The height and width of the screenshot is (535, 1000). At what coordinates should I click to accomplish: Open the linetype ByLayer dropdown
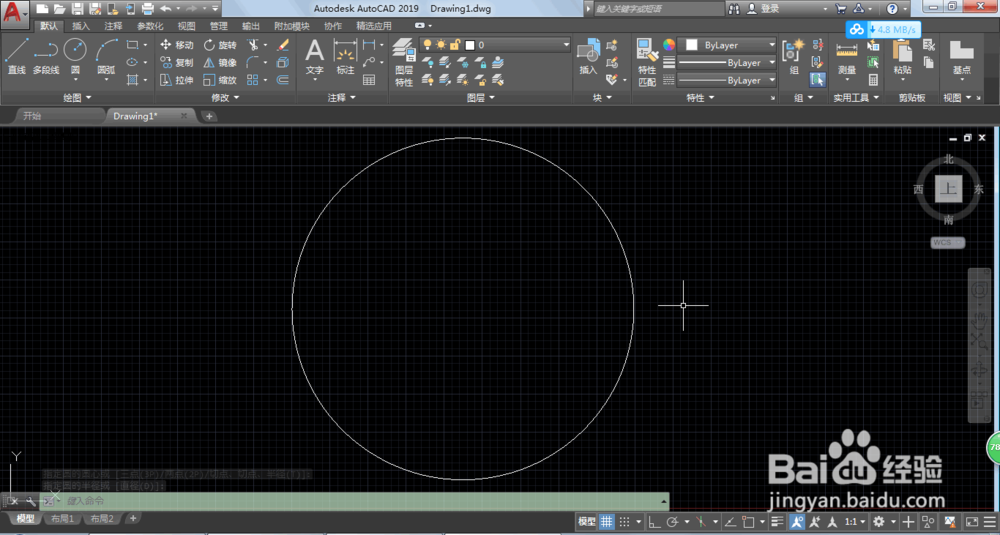click(x=727, y=80)
